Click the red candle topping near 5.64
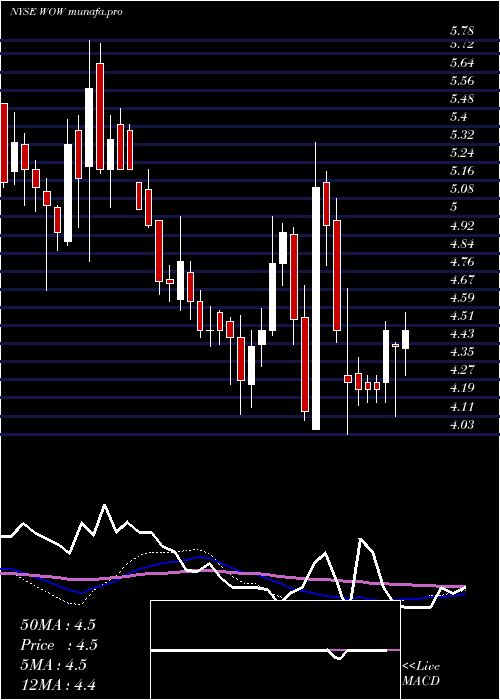 (100, 117)
